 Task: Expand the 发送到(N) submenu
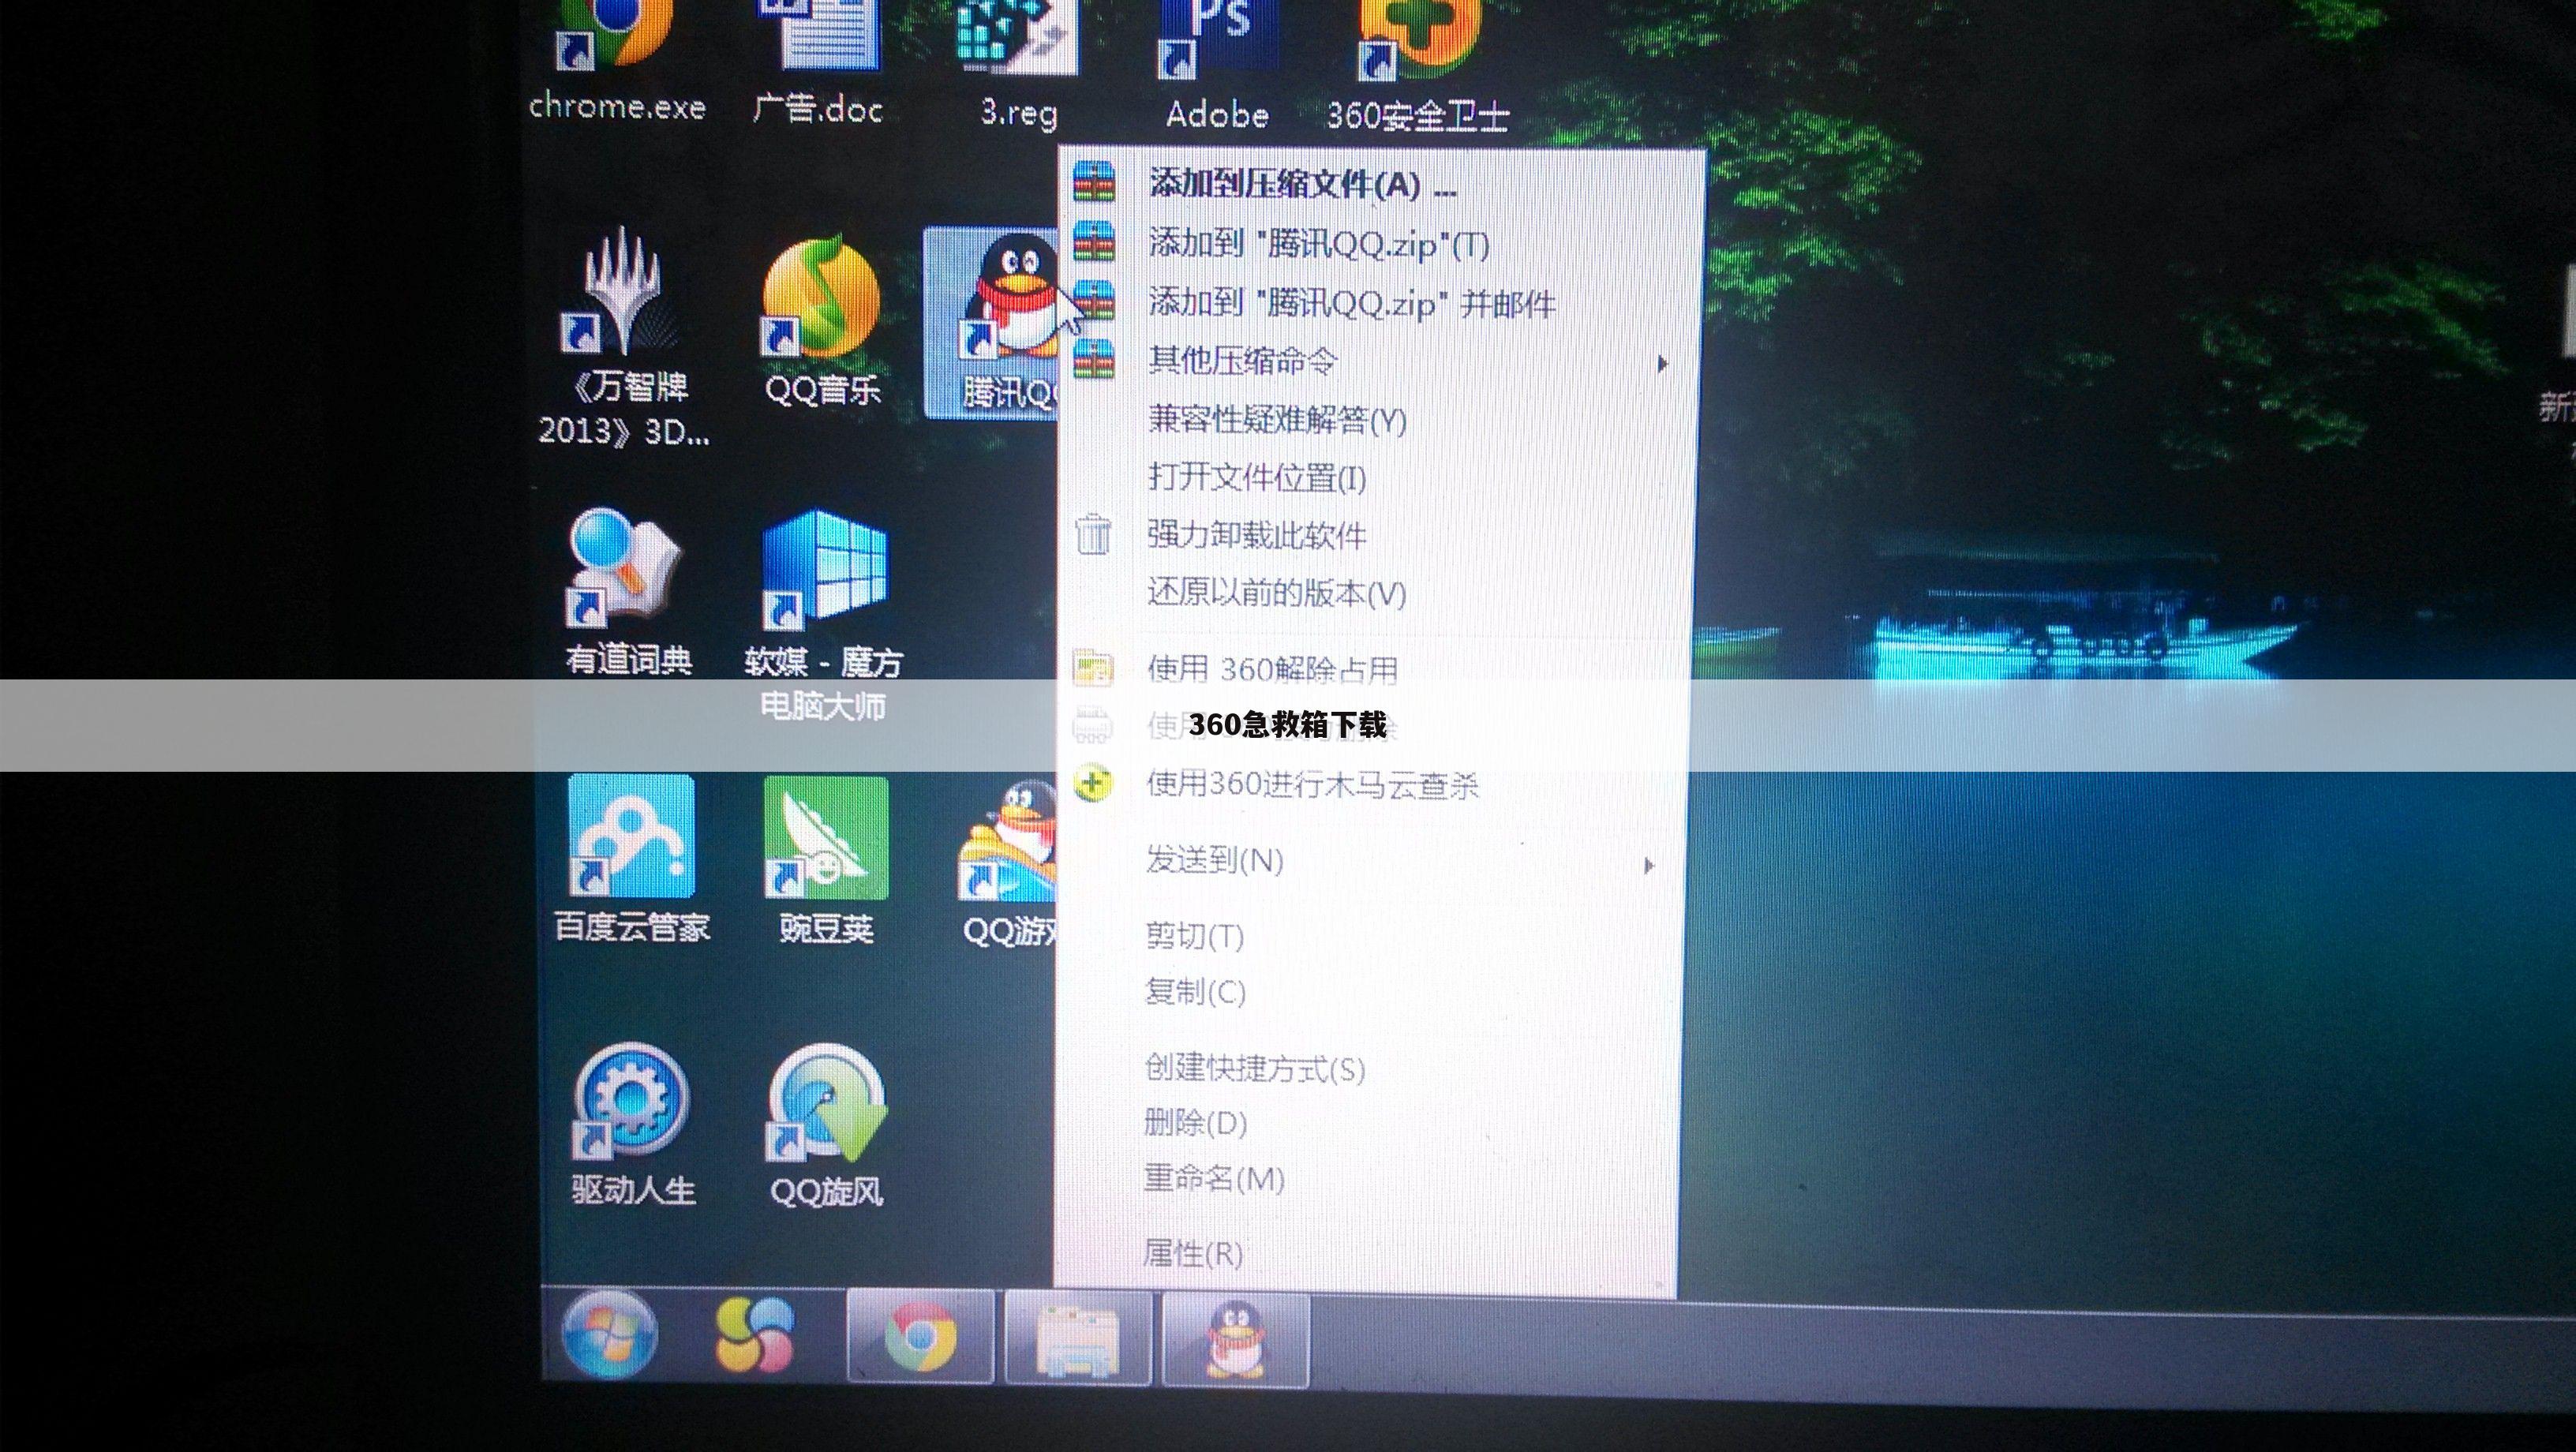pyautogui.click(x=1372, y=860)
